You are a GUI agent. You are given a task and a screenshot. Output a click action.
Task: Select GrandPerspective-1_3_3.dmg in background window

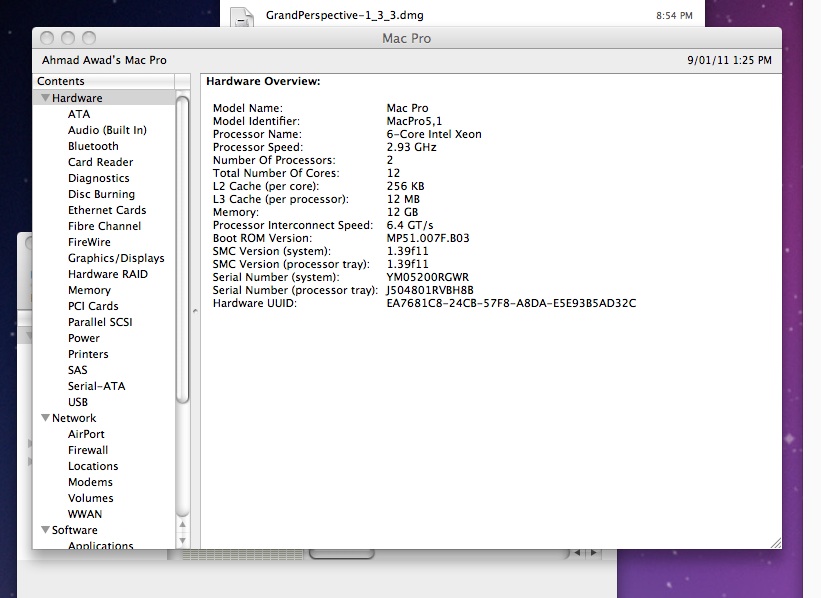coord(345,15)
